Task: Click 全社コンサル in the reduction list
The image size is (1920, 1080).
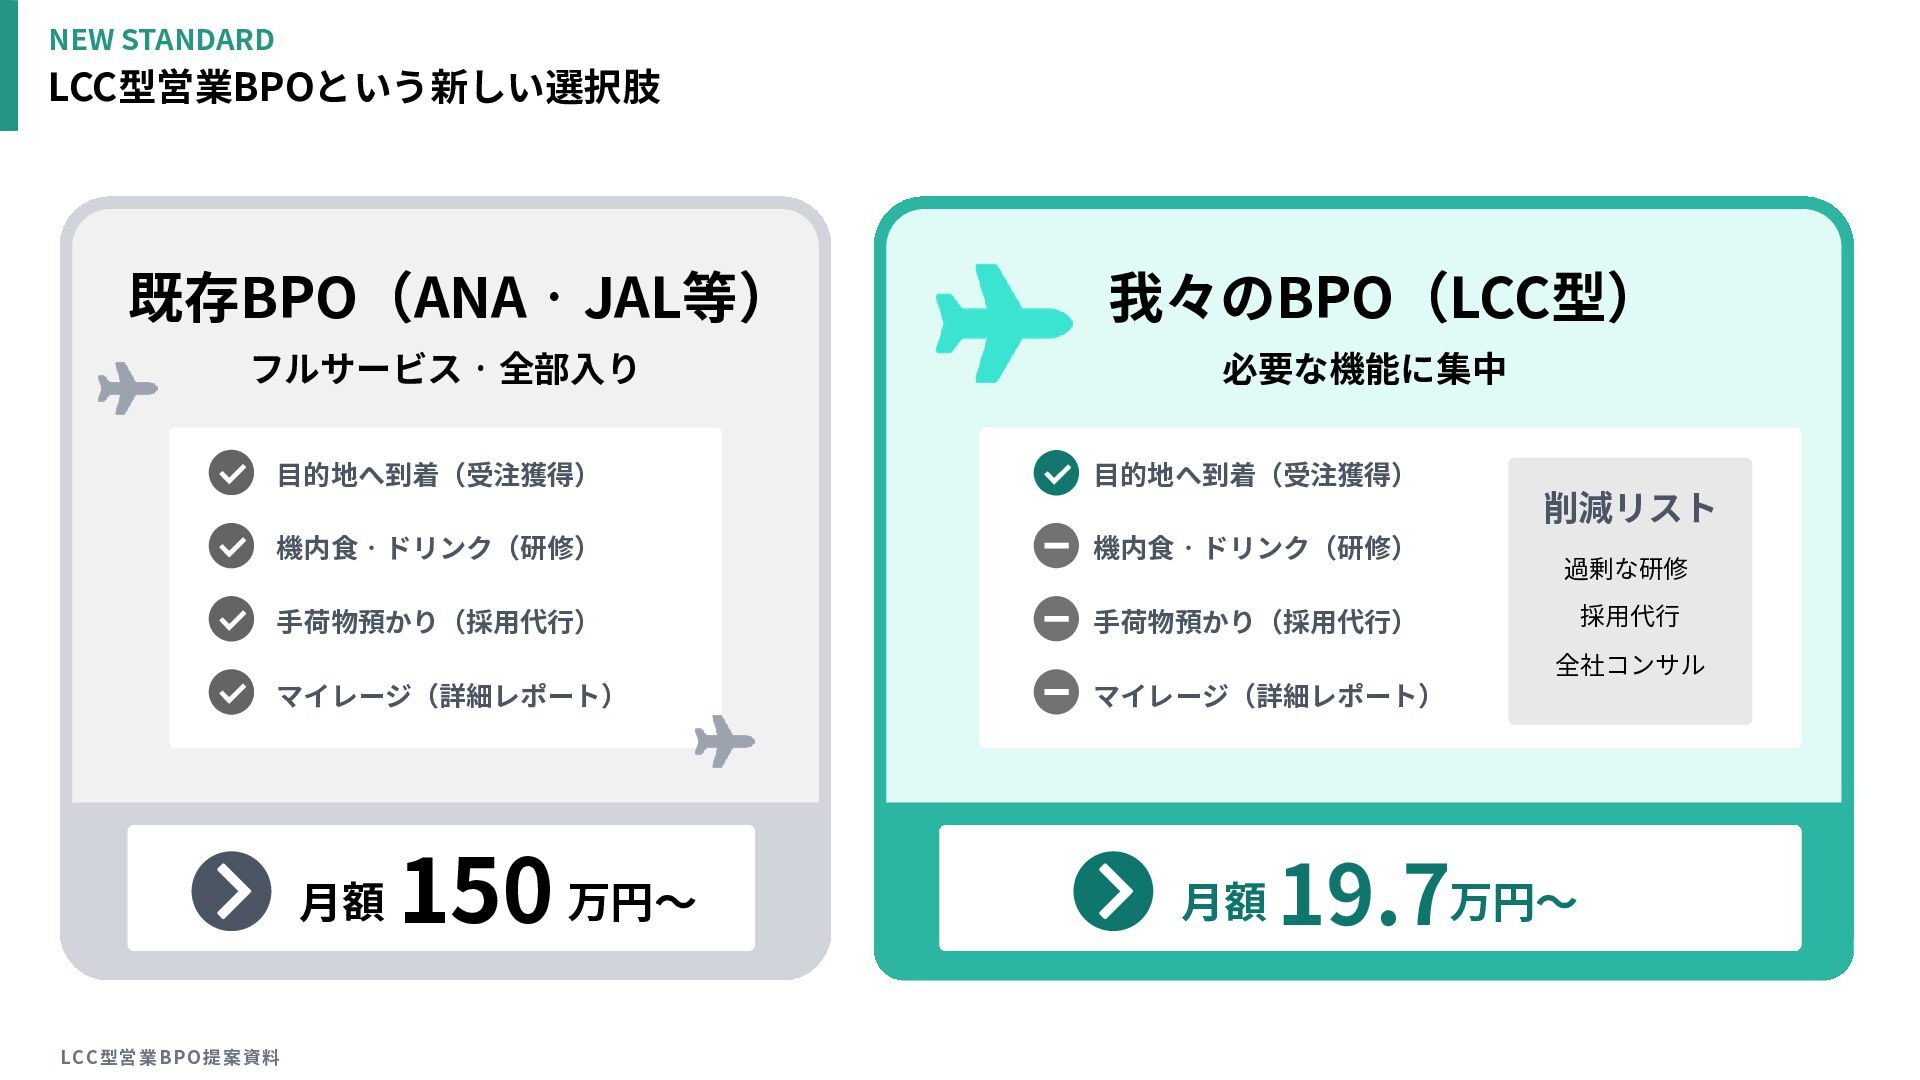Action: [x=1629, y=665]
